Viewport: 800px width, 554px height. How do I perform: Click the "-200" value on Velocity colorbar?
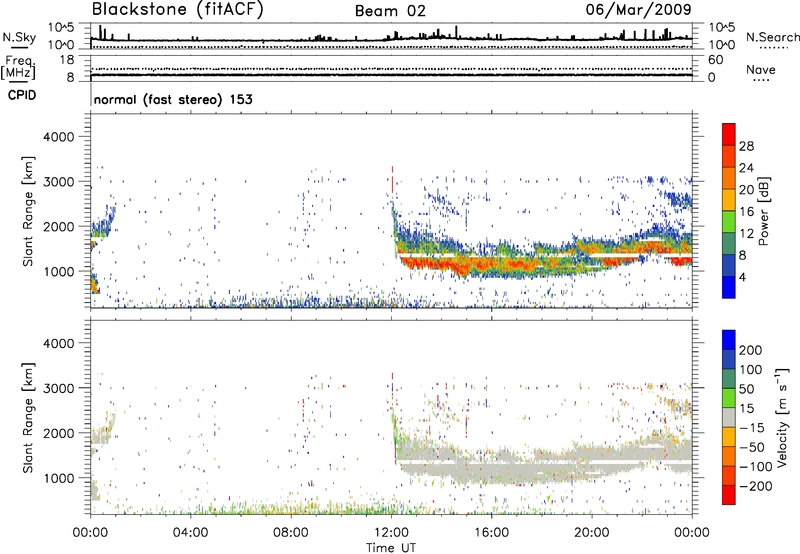(x=755, y=486)
